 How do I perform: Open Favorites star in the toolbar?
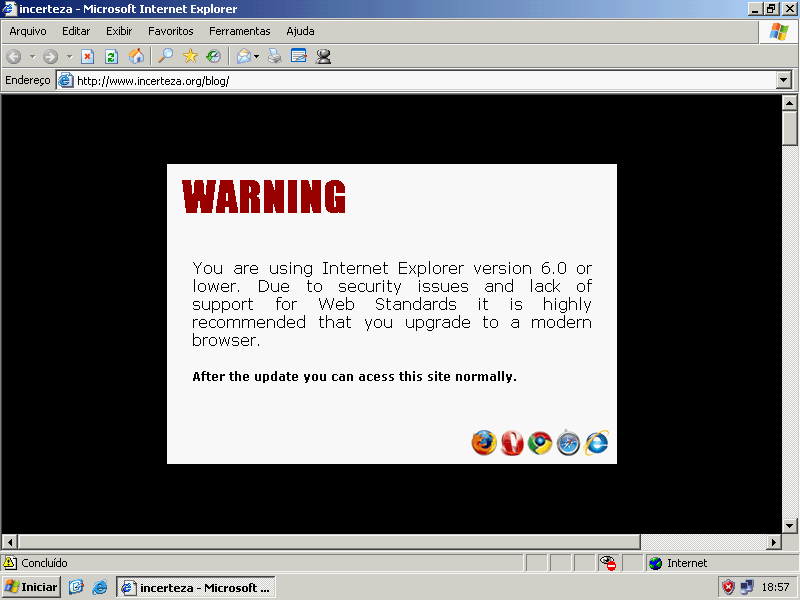coord(190,57)
